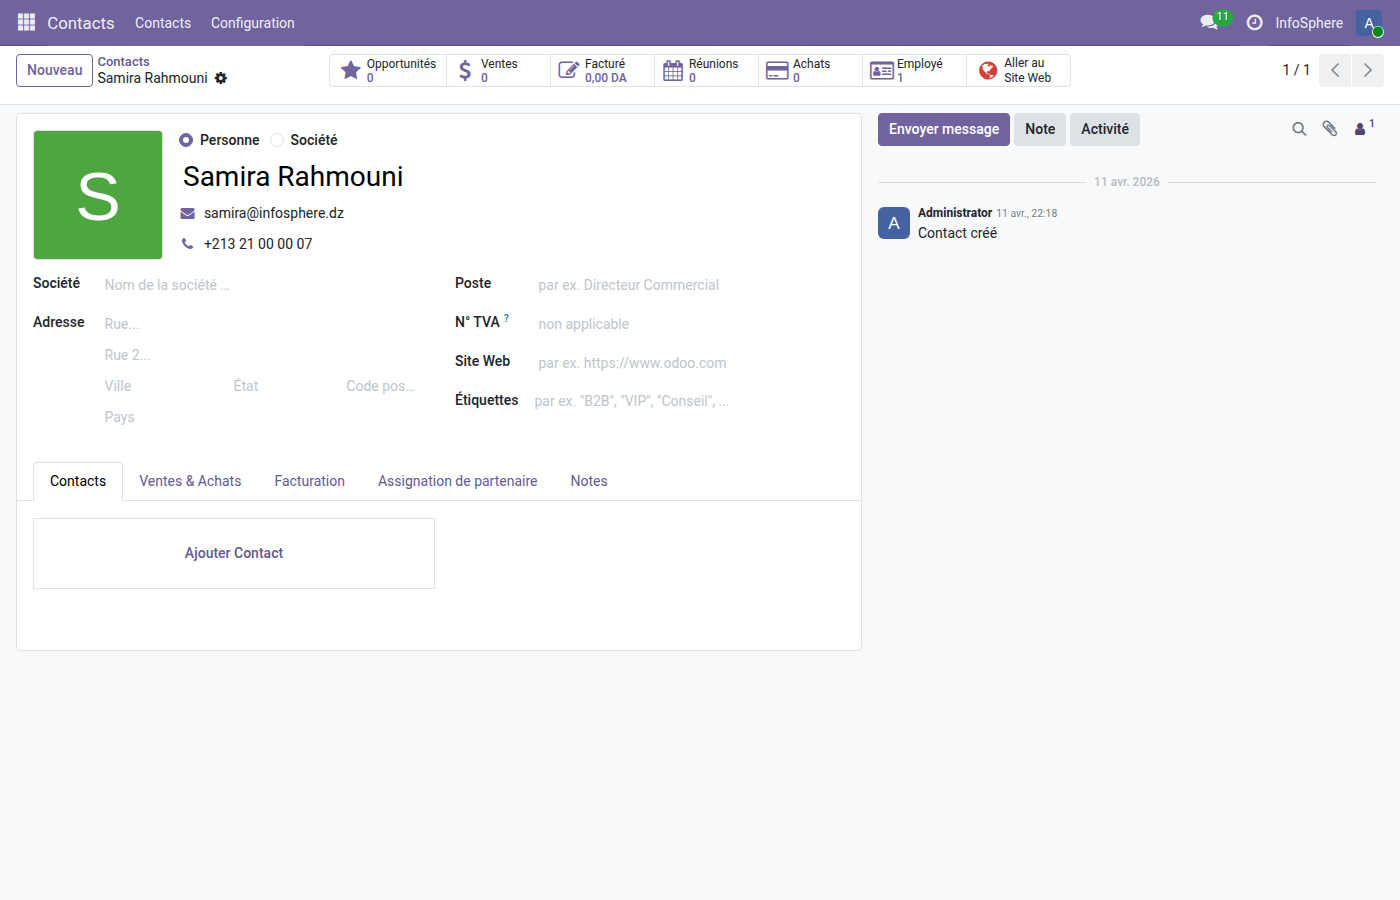This screenshot has width=1400, height=900.
Task: Open the Opportunités smart button star icon
Action: (350, 70)
